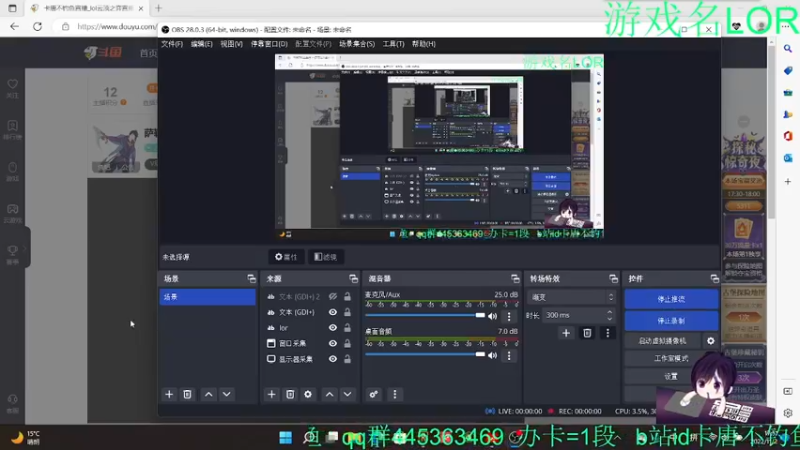Pop out the 混音器 dock panel
The height and width of the screenshot is (450, 800).
(515, 279)
